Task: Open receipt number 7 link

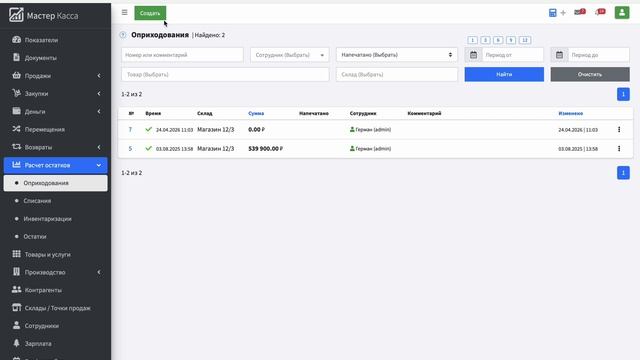Action: [x=130, y=129]
